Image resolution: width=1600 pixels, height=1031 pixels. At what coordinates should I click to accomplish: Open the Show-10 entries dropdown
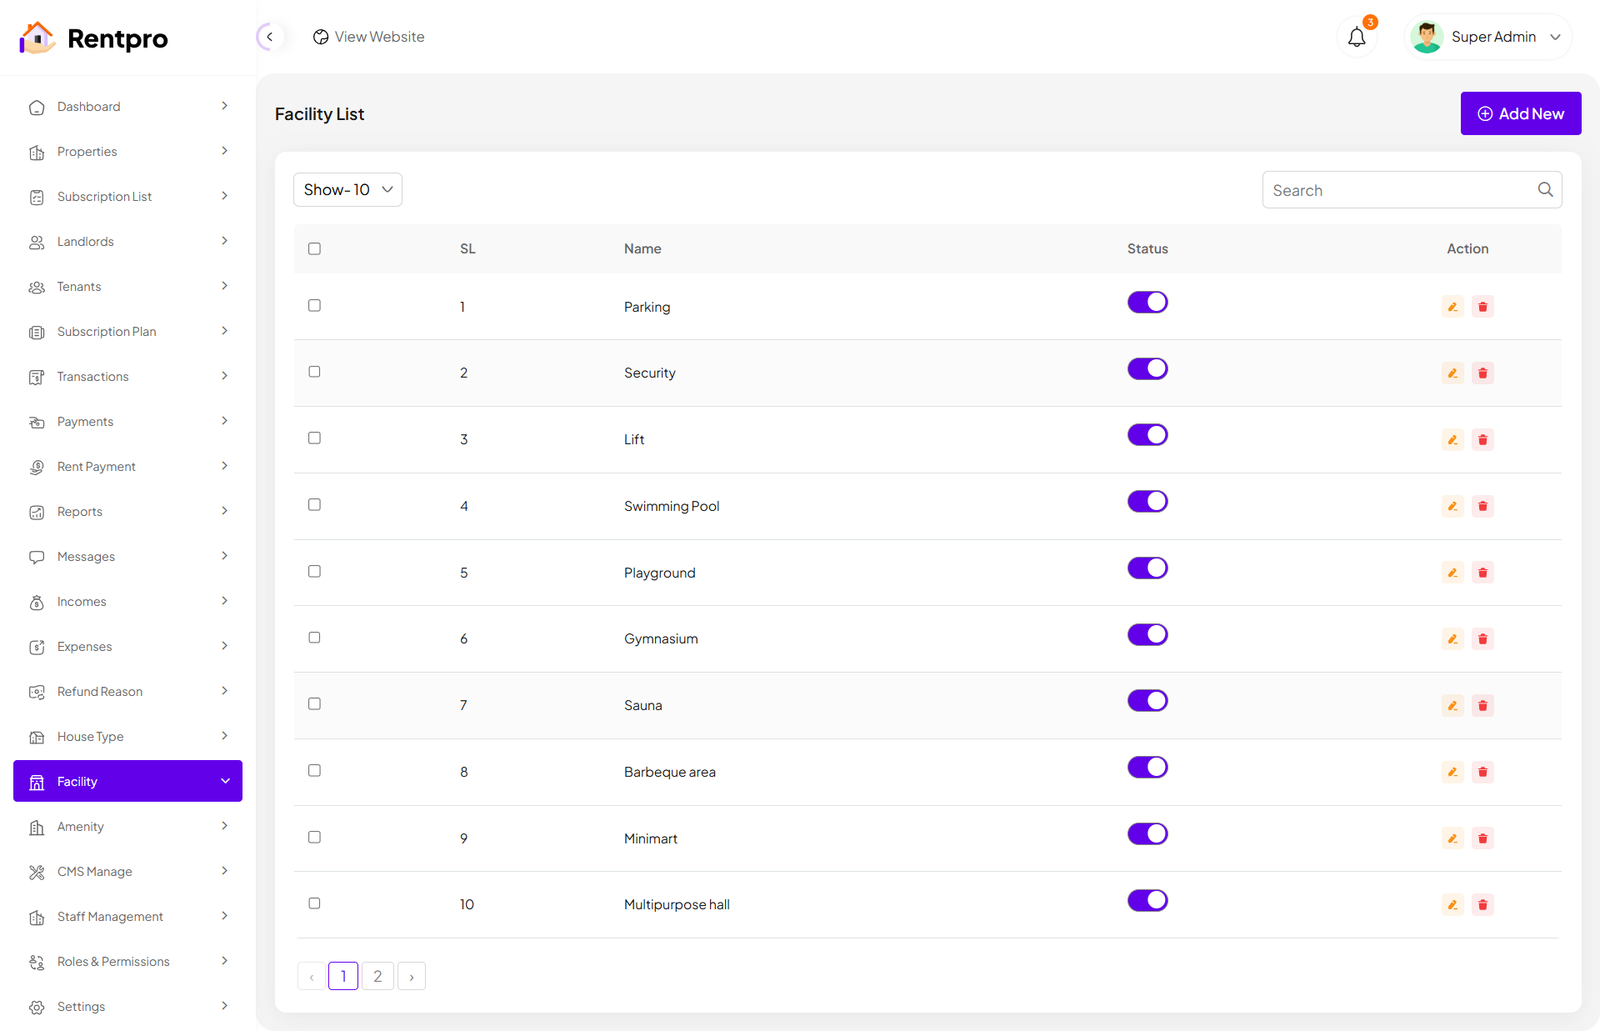347,190
